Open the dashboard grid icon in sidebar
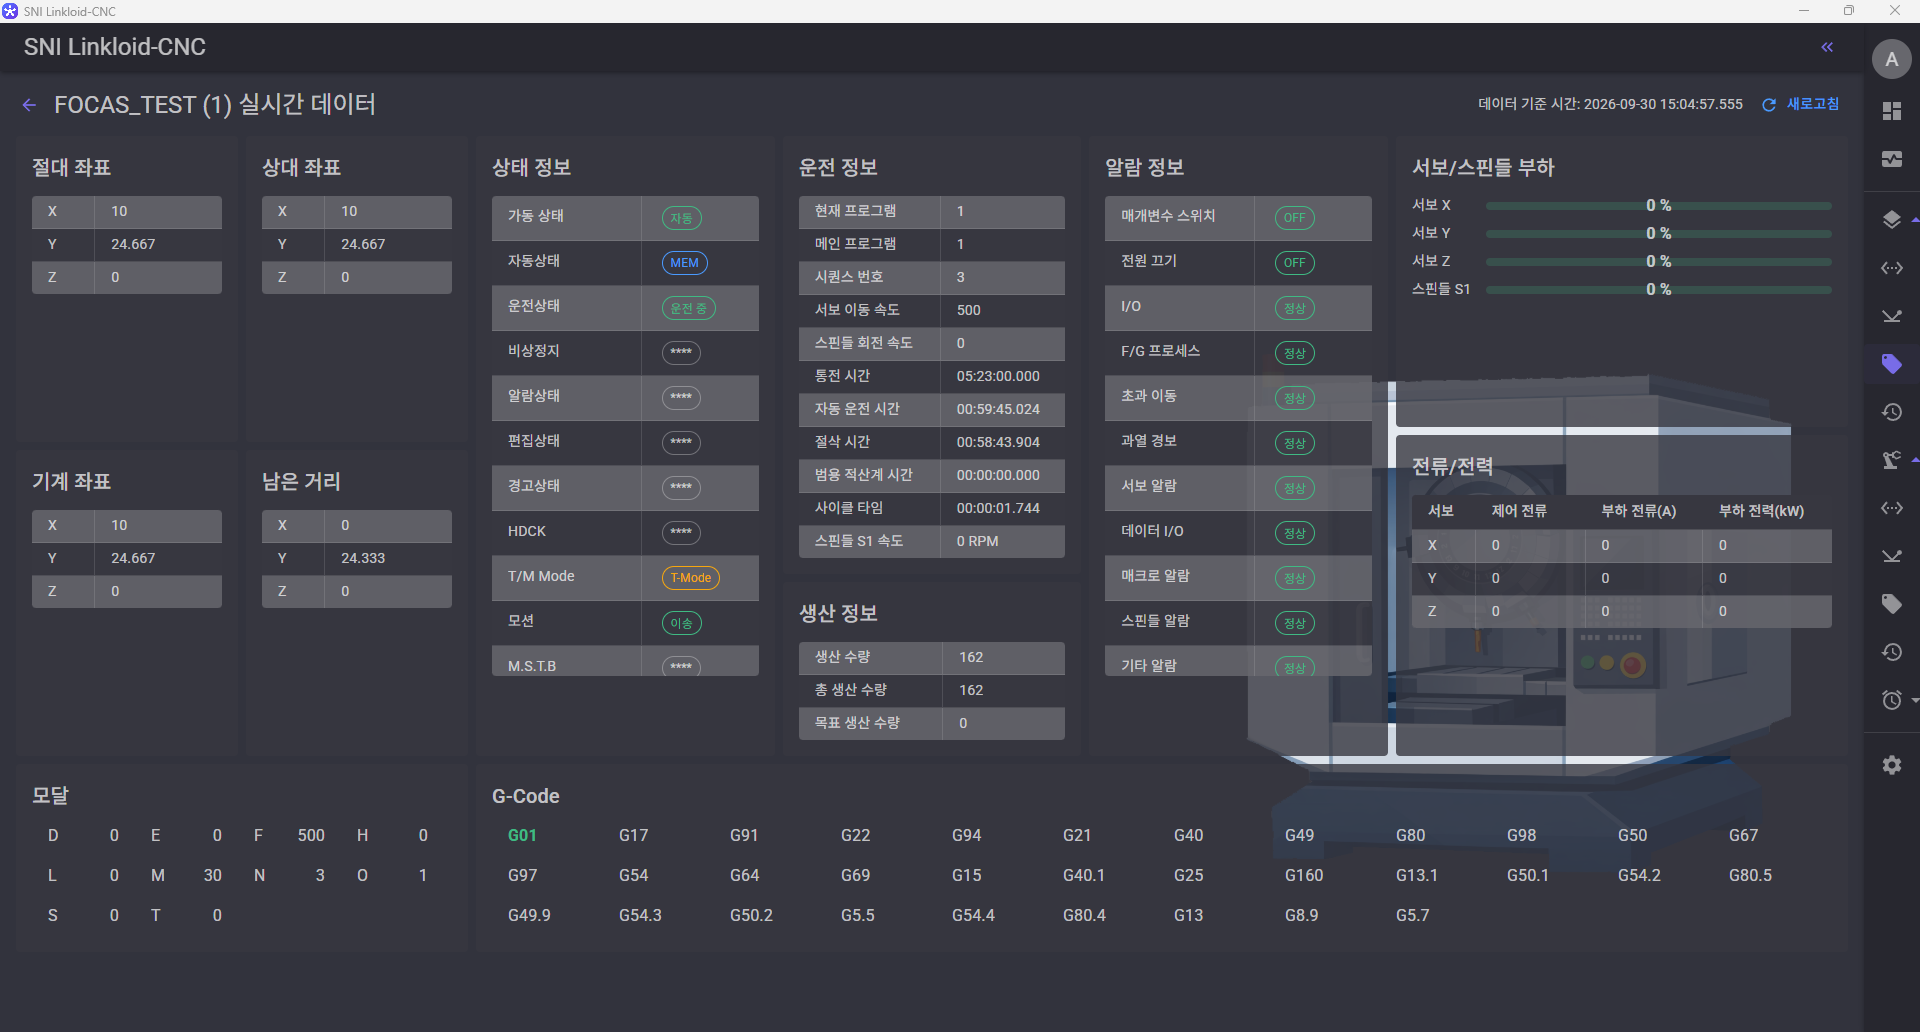Viewport: 1920px width, 1032px height. (1891, 111)
